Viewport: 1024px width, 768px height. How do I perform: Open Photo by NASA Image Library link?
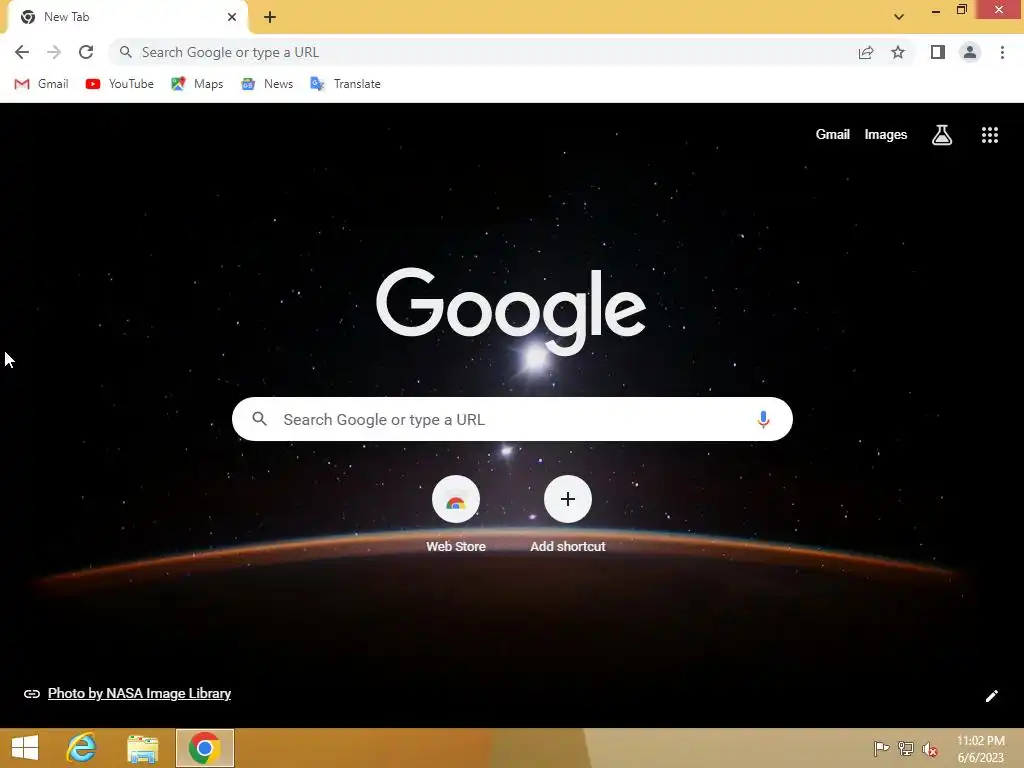(x=139, y=694)
